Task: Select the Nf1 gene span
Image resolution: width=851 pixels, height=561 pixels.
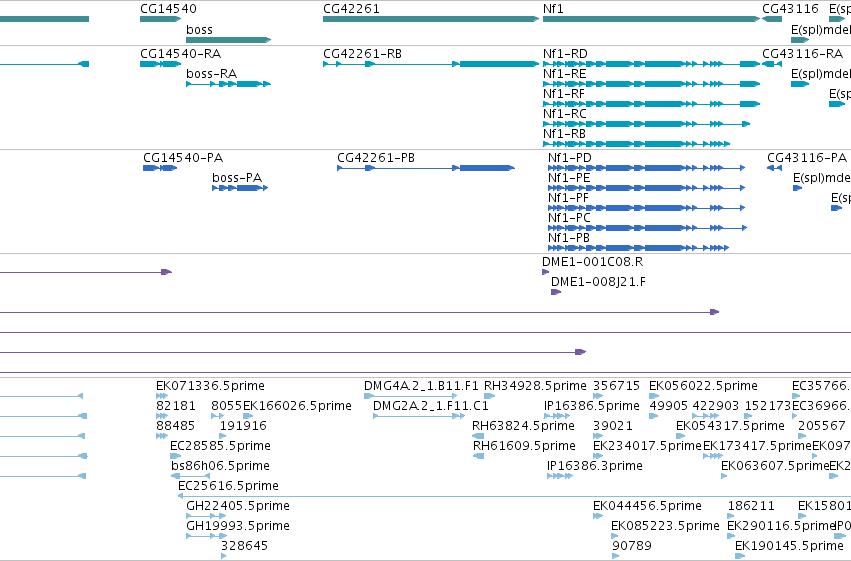Action: point(651,19)
